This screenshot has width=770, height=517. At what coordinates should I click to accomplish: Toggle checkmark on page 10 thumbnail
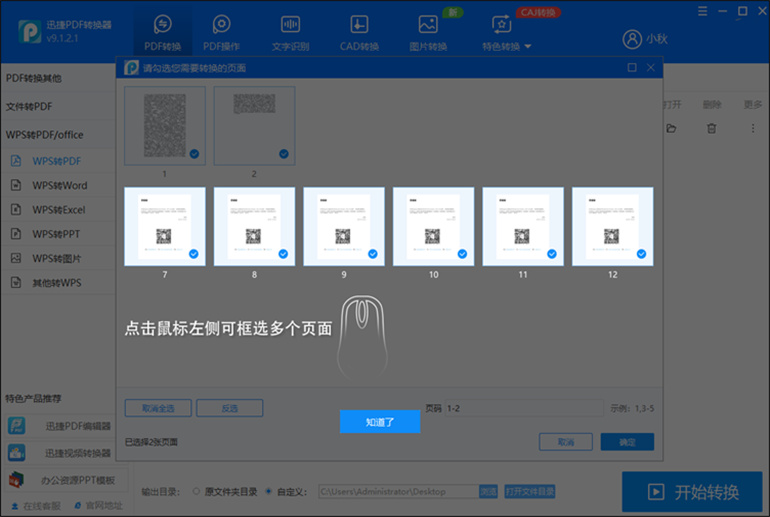463,254
